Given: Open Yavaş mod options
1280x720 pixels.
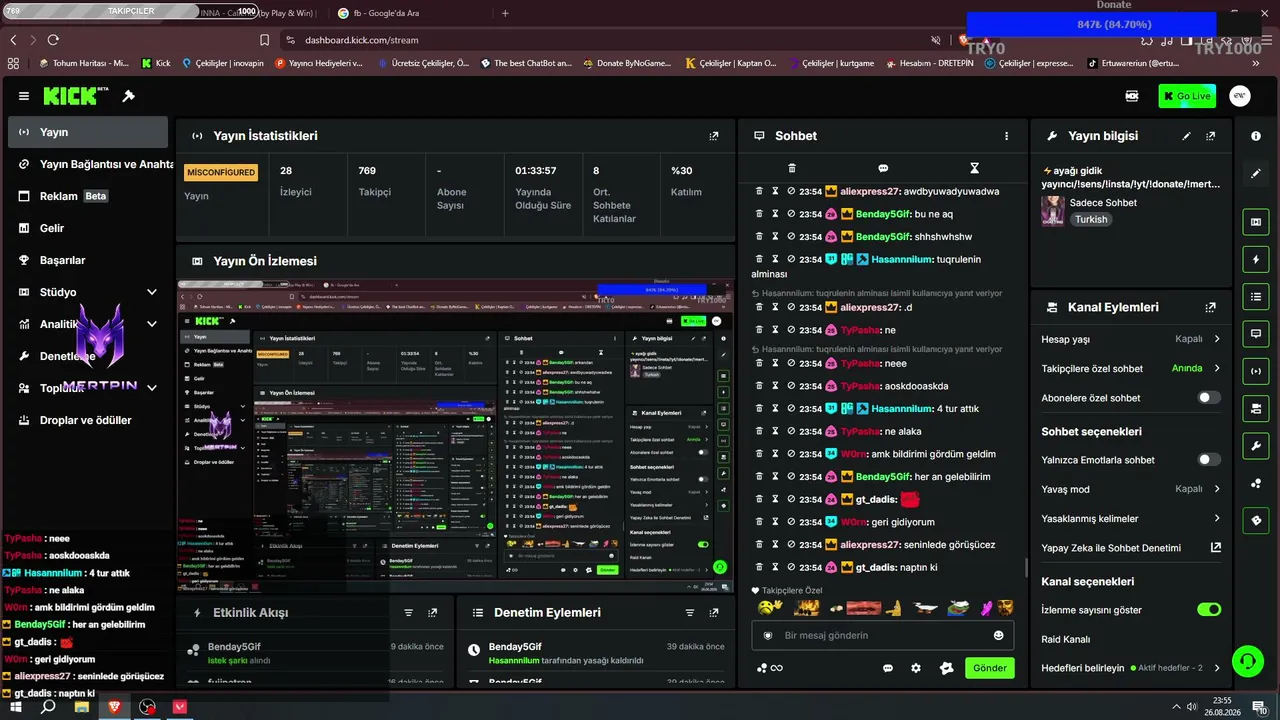Looking at the screenshot, I should point(1131,489).
